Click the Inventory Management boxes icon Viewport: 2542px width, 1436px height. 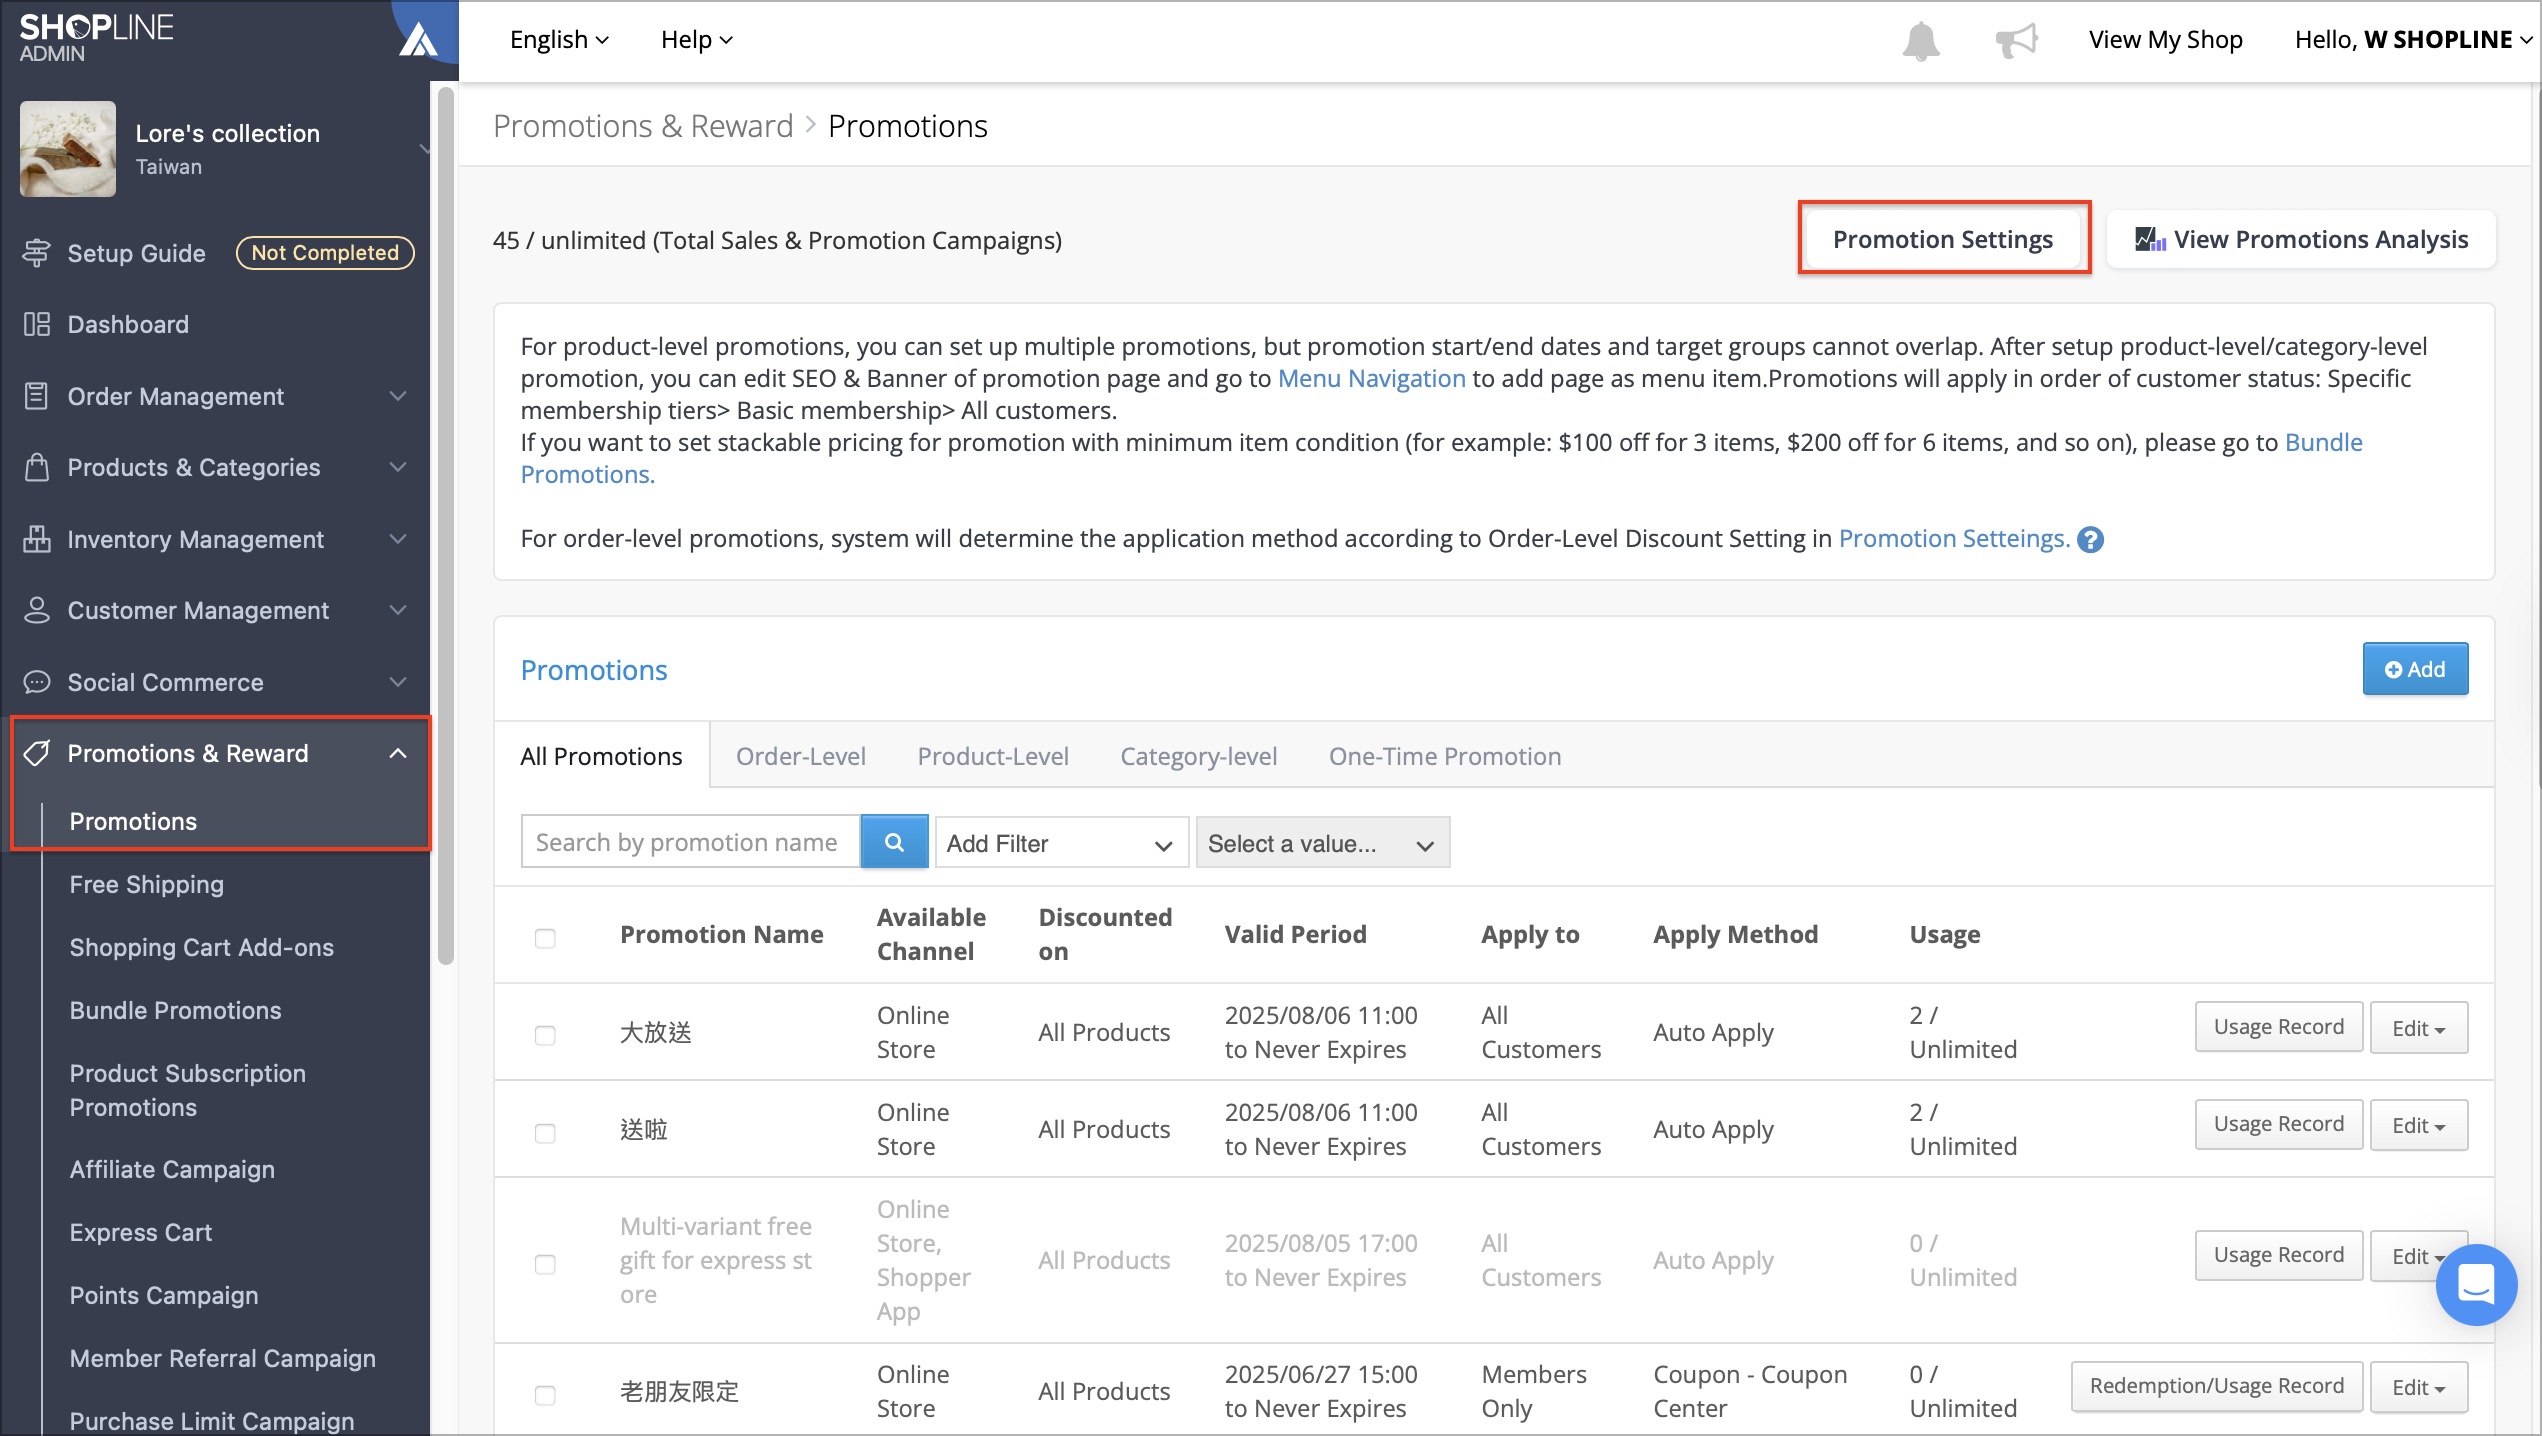tap(37, 539)
